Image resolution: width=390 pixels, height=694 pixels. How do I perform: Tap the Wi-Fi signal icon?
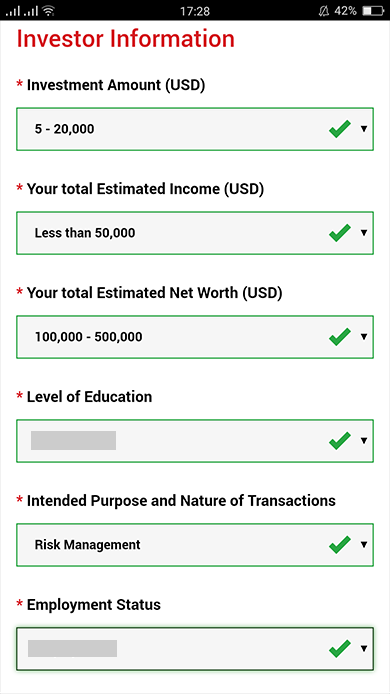[48, 11]
